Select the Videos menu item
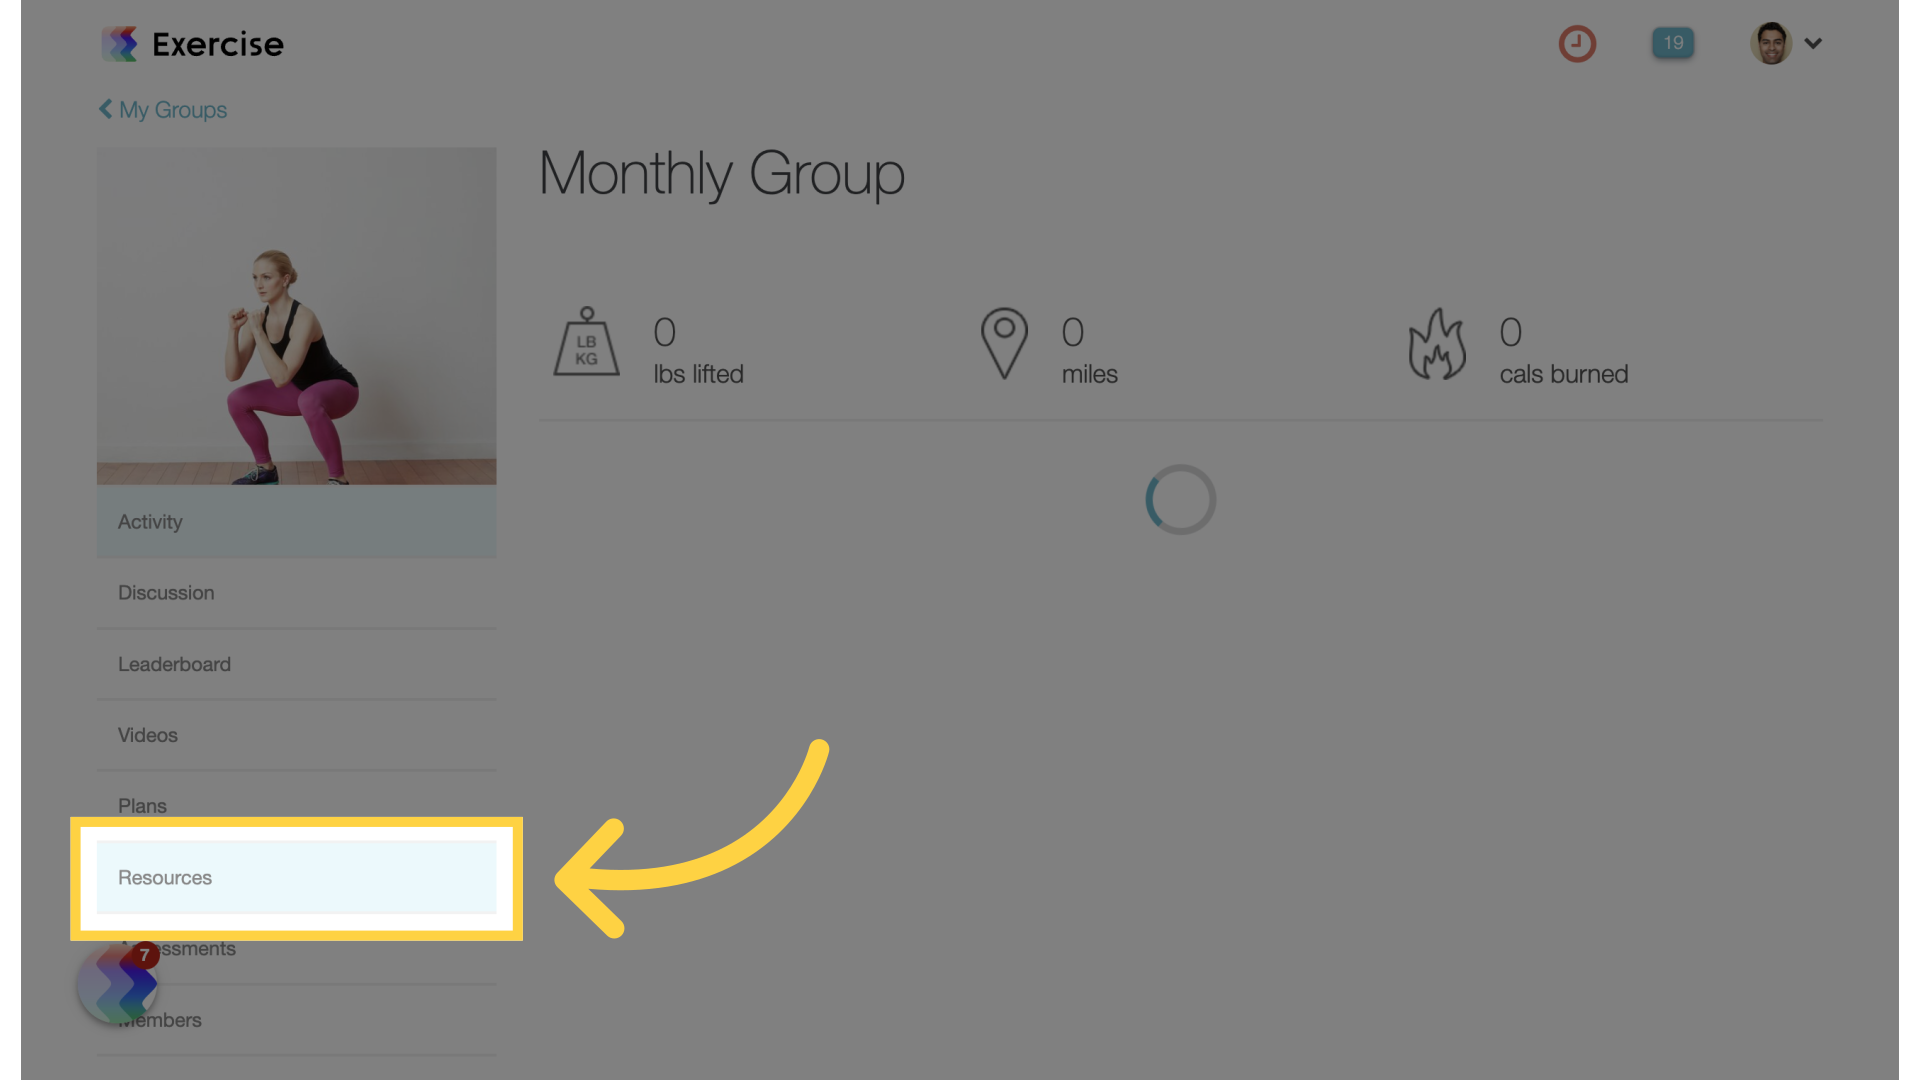Screen dimensions: 1920x1080 148,735
